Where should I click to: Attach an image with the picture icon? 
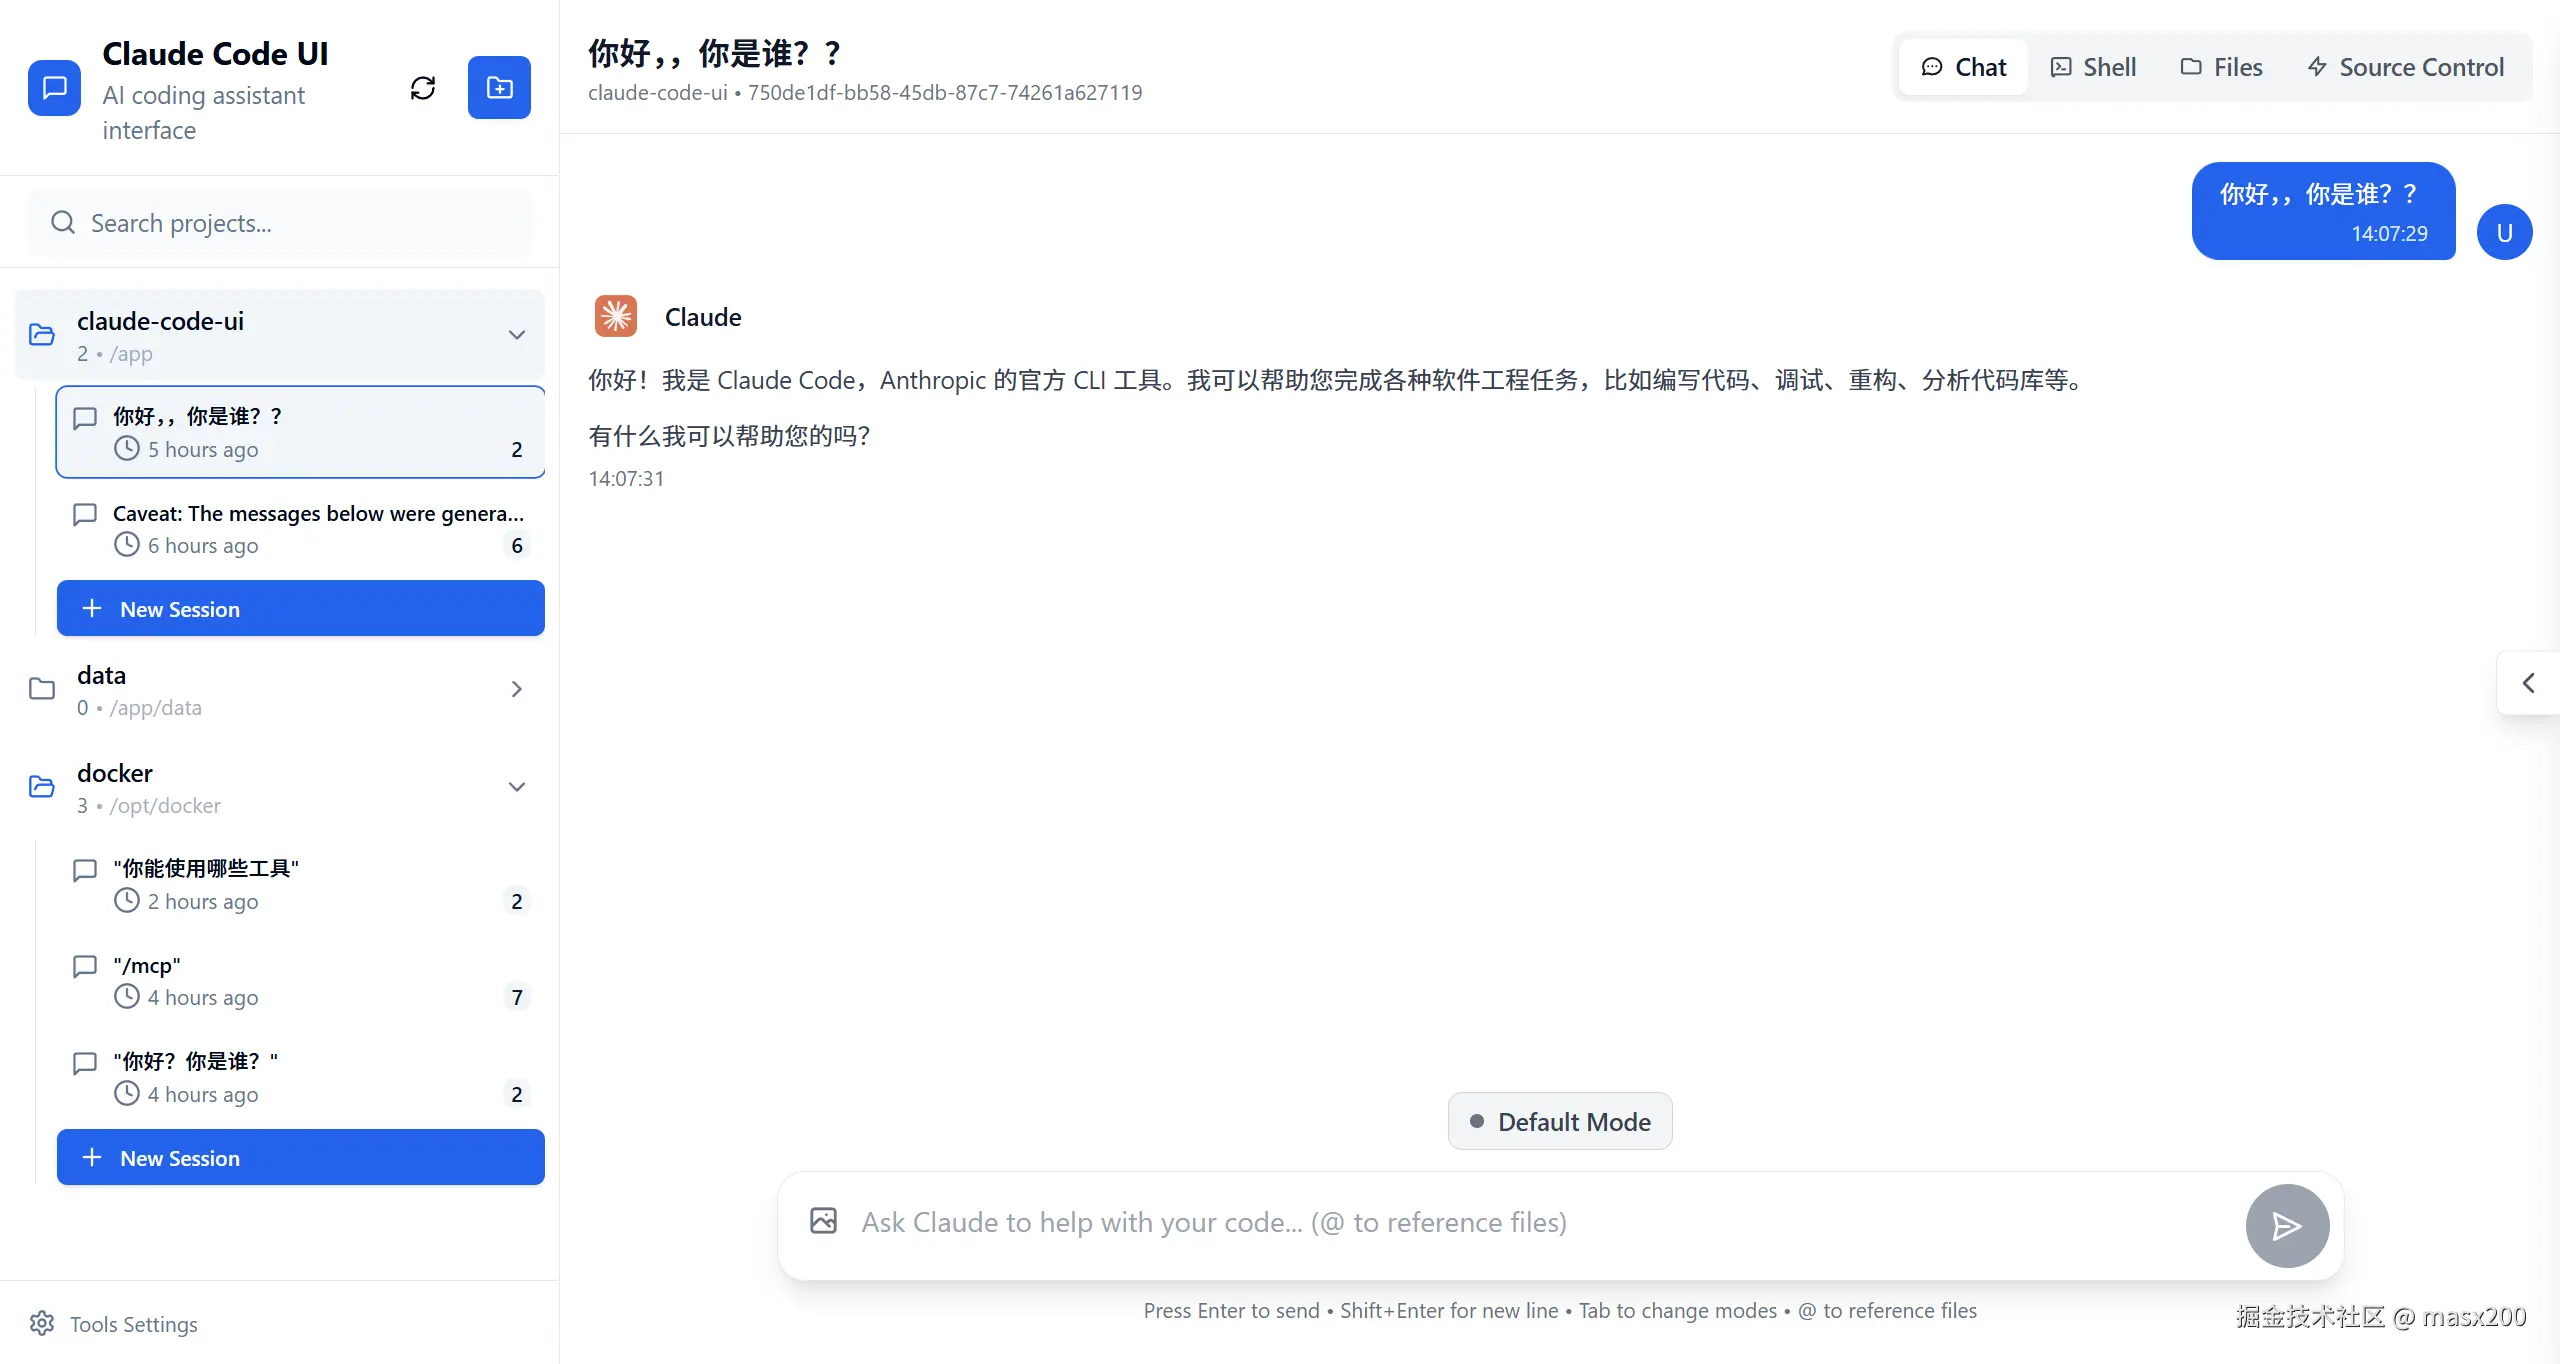click(822, 1221)
